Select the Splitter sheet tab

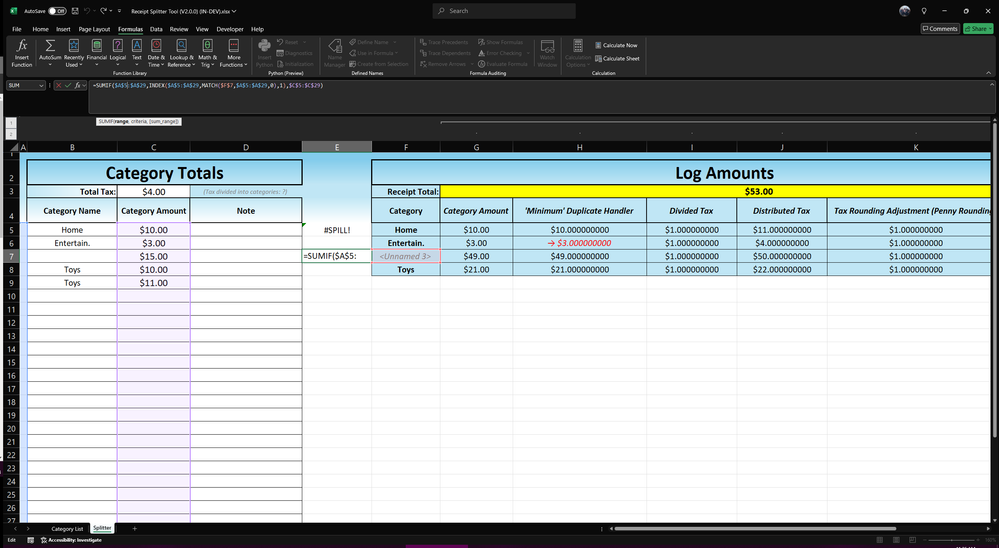pyautogui.click(x=102, y=528)
